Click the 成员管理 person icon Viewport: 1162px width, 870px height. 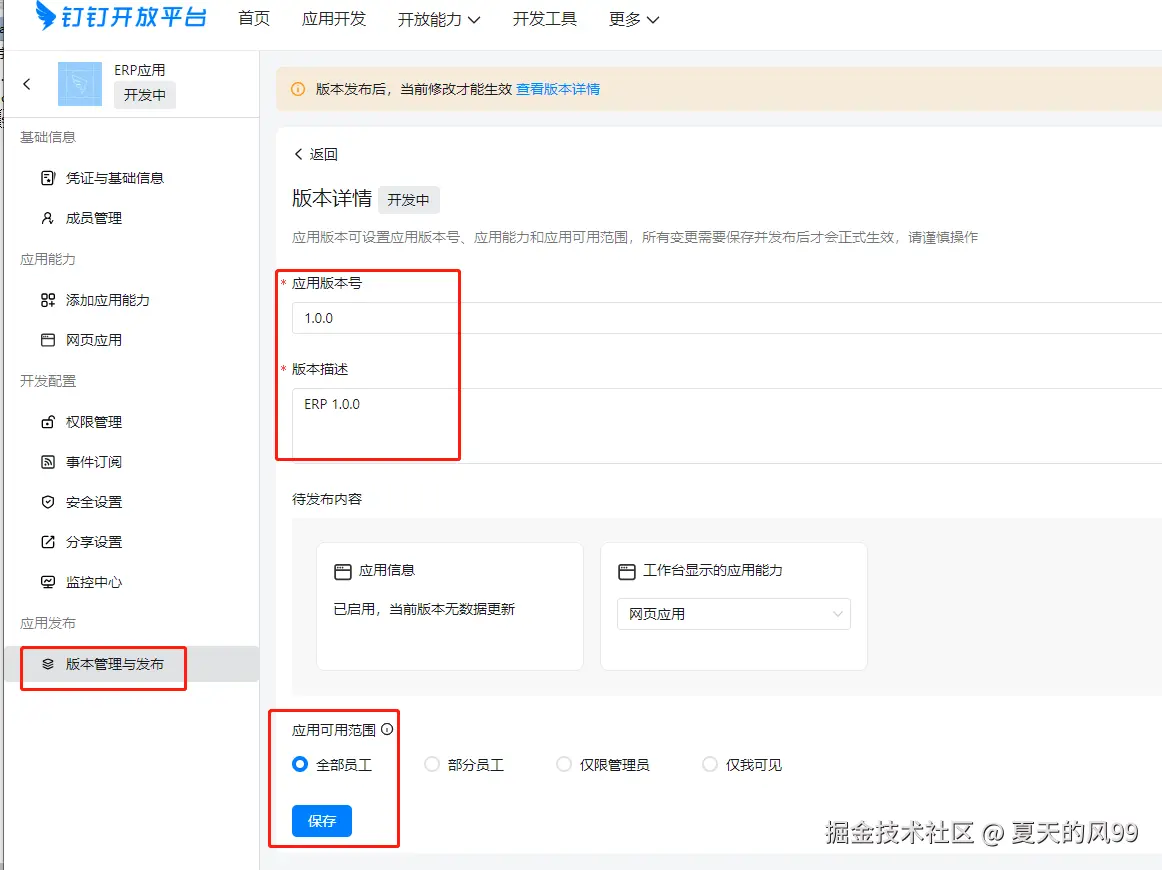[x=48, y=218]
